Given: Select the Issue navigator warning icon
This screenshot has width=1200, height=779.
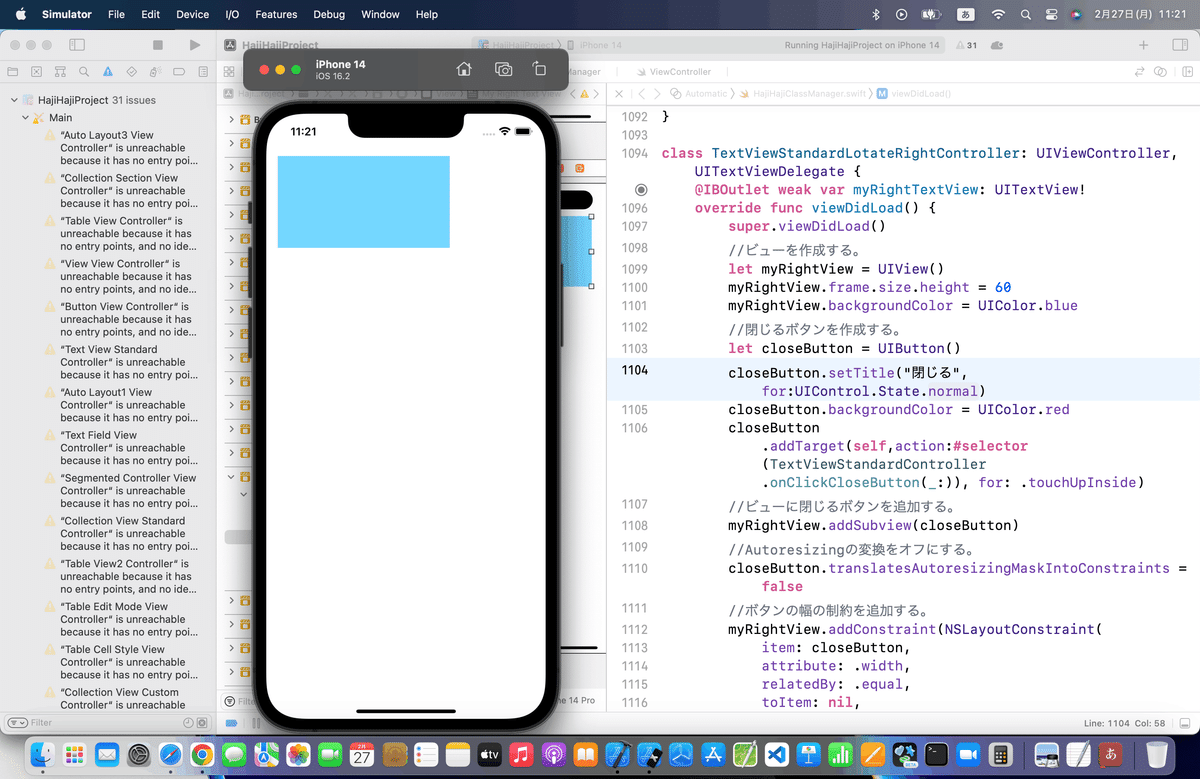Looking at the screenshot, I should click(x=108, y=72).
